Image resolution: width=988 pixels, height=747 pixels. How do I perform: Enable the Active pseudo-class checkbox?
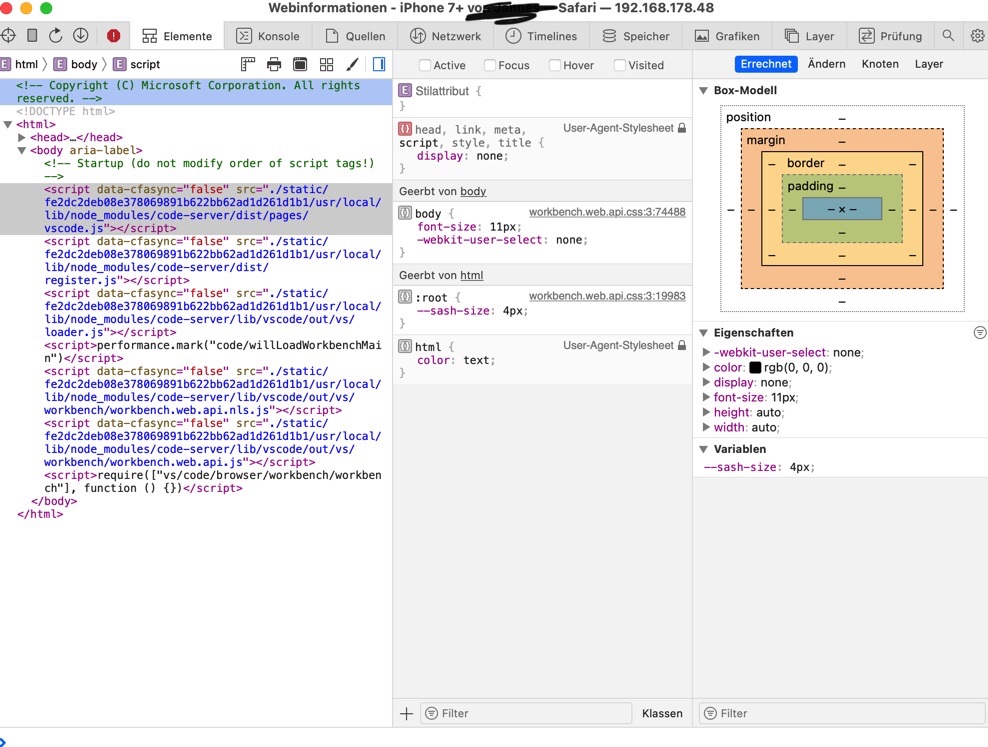[425, 65]
